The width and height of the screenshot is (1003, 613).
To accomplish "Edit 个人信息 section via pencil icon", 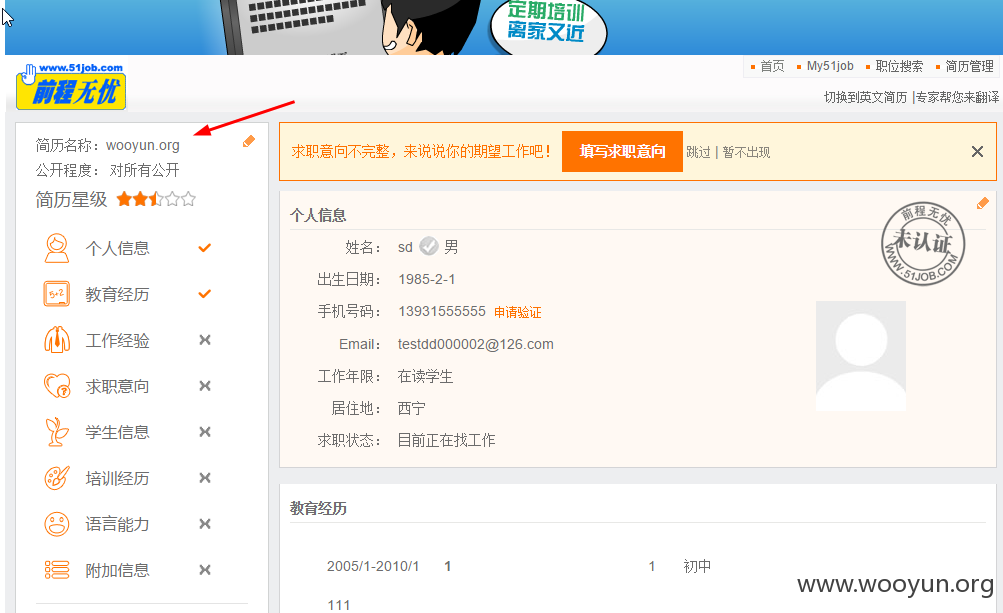I will [983, 203].
